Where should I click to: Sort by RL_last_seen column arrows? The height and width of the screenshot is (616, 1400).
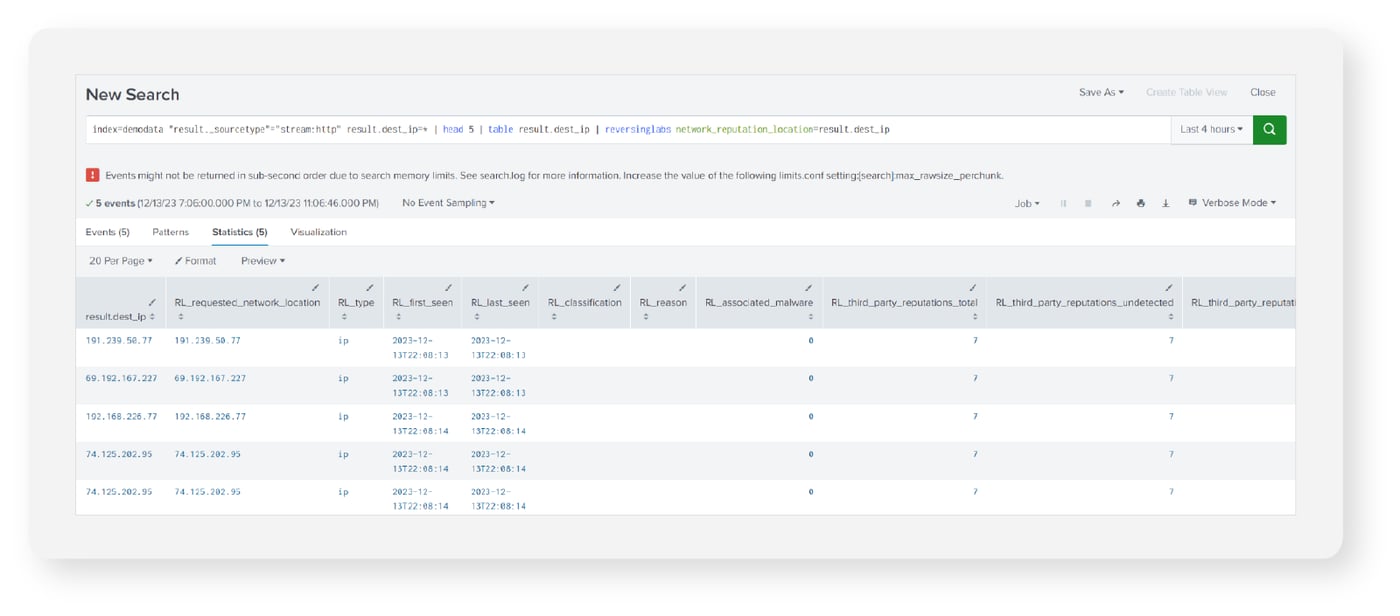click(476, 317)
